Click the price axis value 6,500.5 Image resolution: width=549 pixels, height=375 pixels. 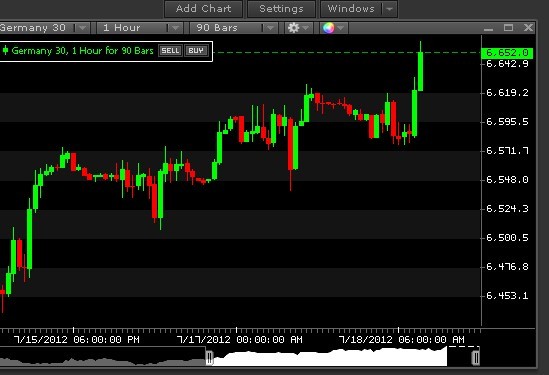(x=507, y=238)
